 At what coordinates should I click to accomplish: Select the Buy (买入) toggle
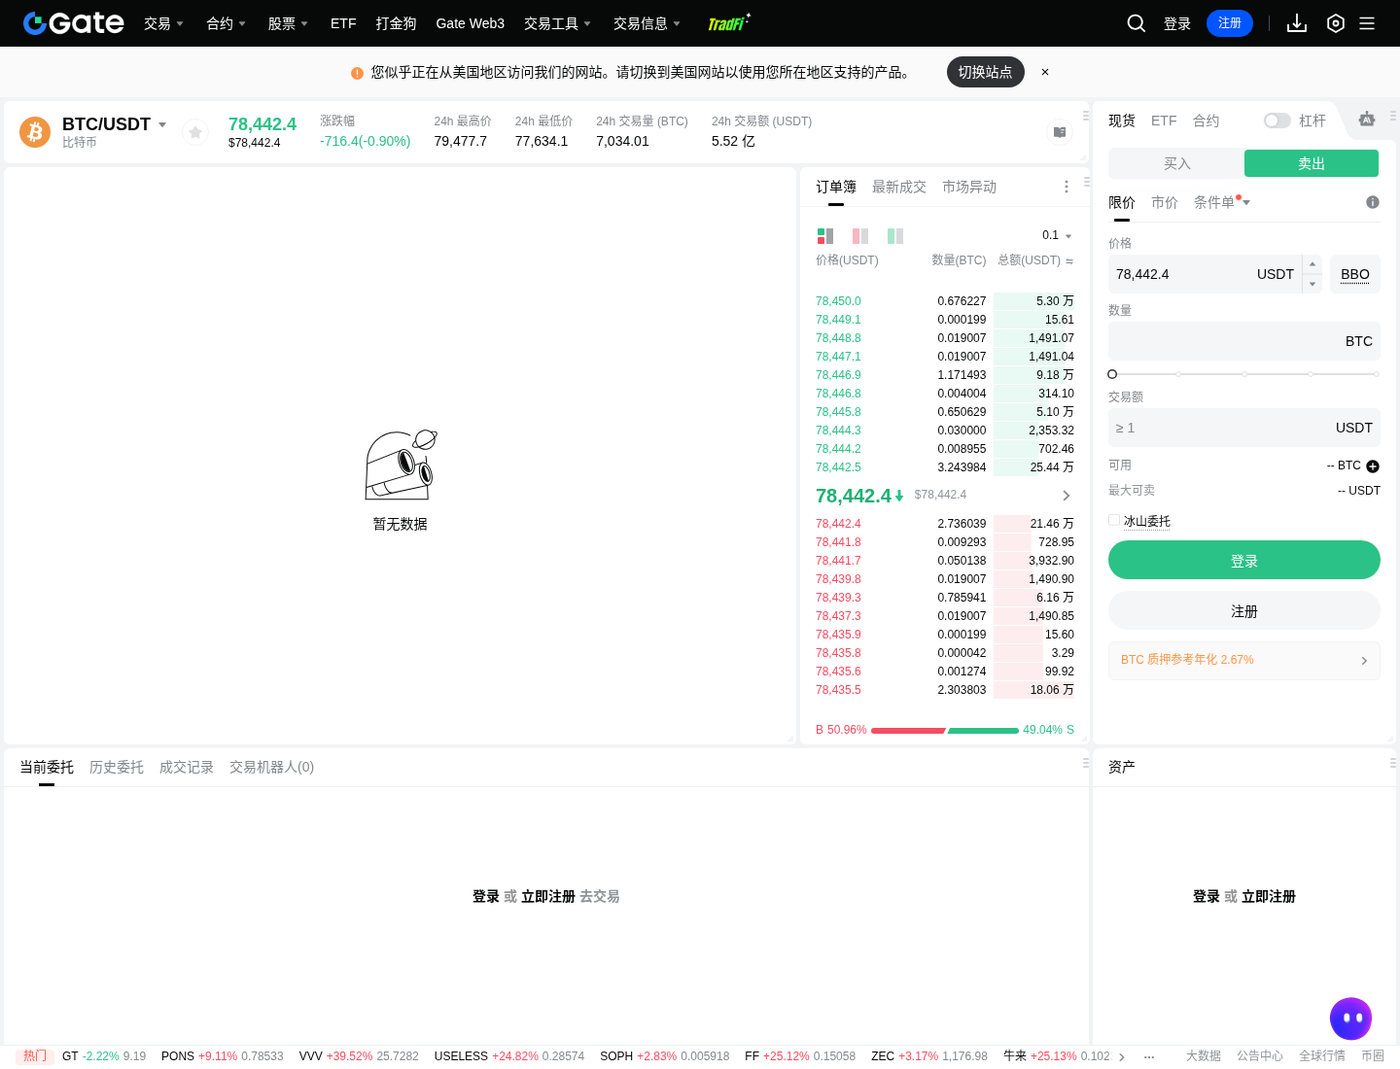point(1177,163)
